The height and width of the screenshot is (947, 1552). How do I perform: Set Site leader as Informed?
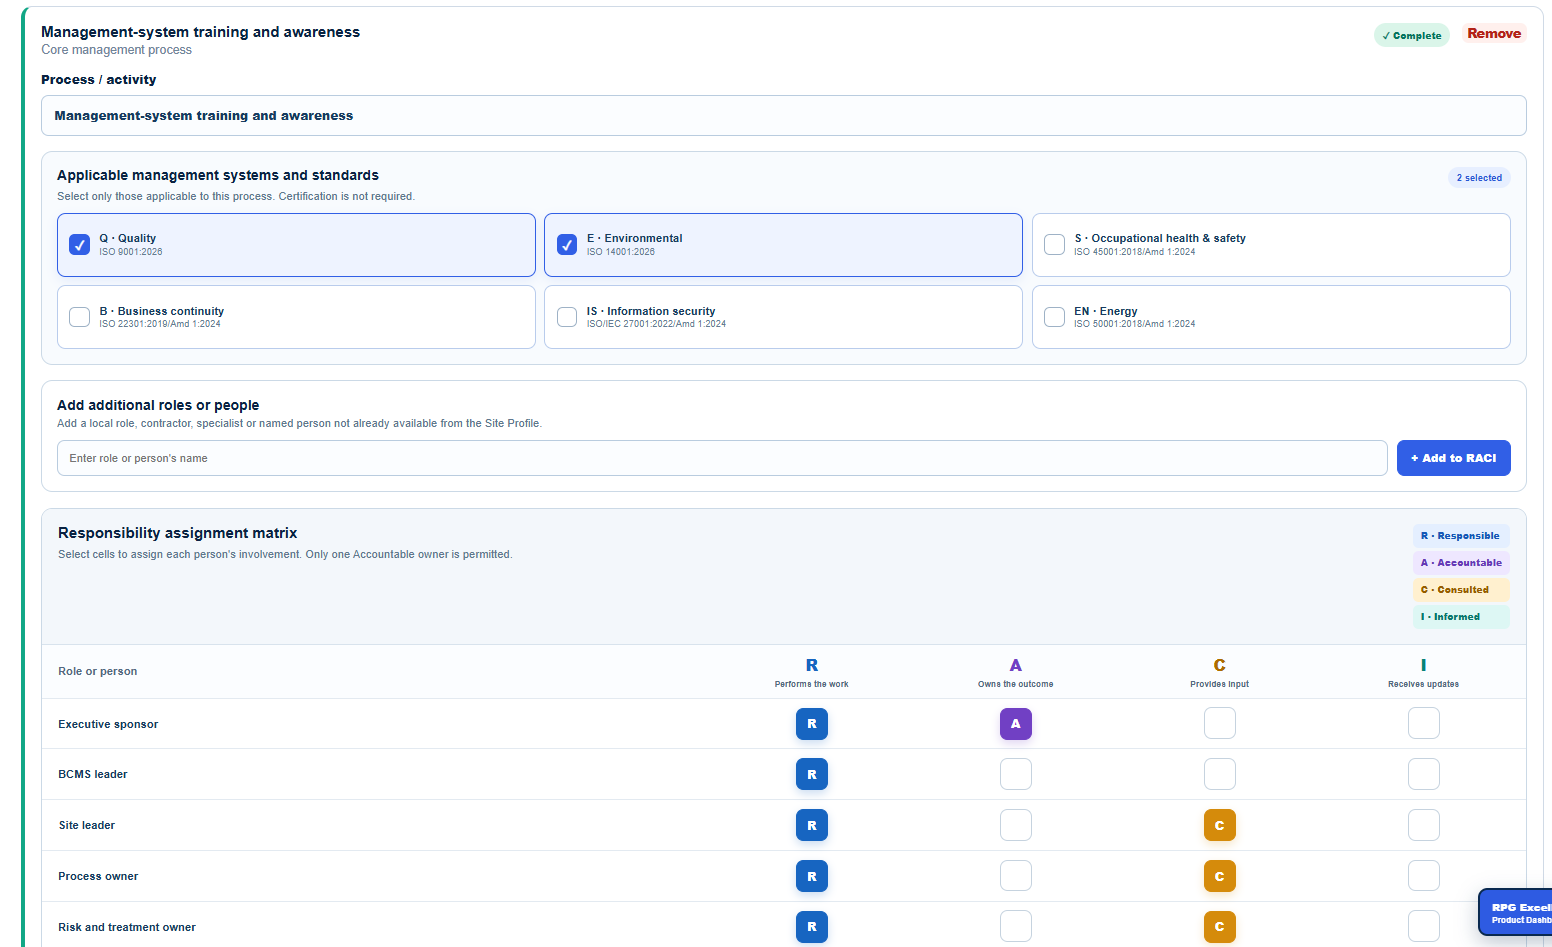click(1424, 825)
